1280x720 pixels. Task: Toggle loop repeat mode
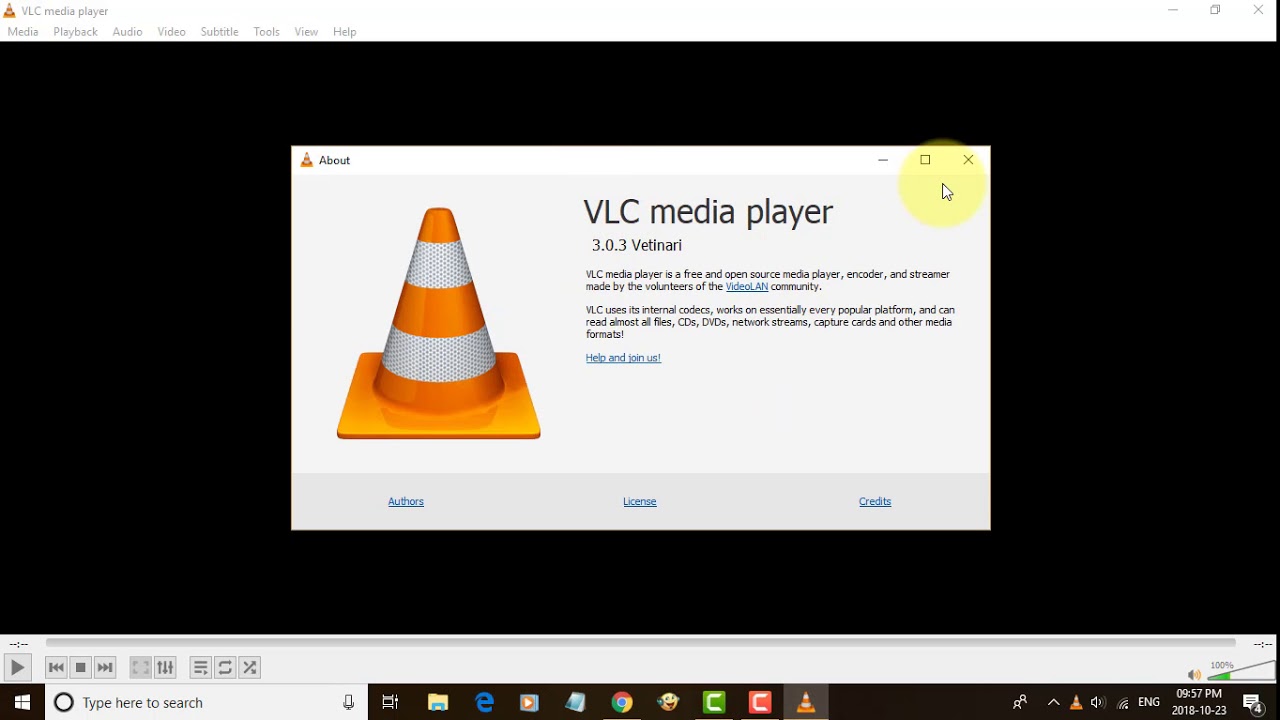pyautogui.click(x=226, y=668)
